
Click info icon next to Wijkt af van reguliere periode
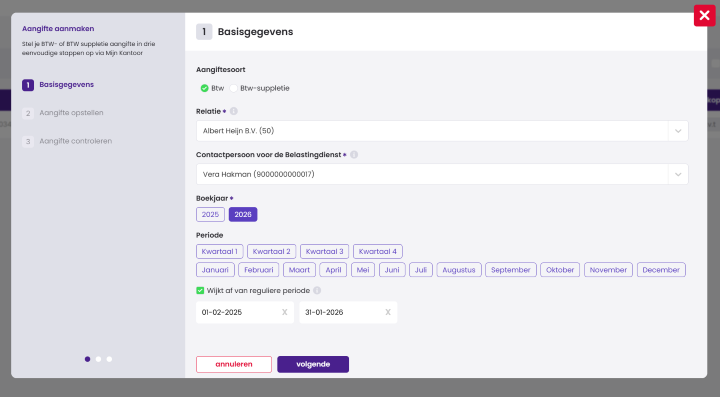[x=317, y=291]
